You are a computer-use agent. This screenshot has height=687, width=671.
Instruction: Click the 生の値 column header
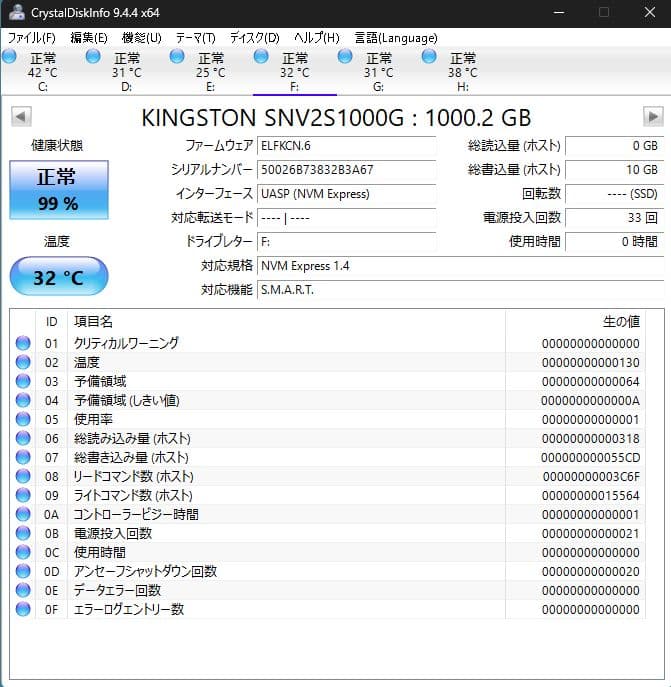coord(621,322)
